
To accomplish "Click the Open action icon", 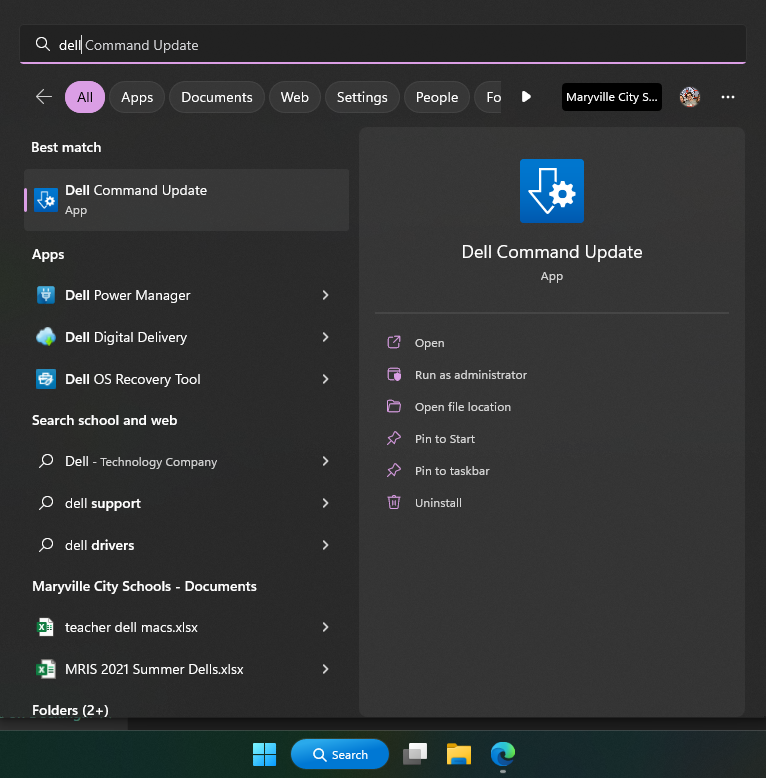I will (394, 342).
